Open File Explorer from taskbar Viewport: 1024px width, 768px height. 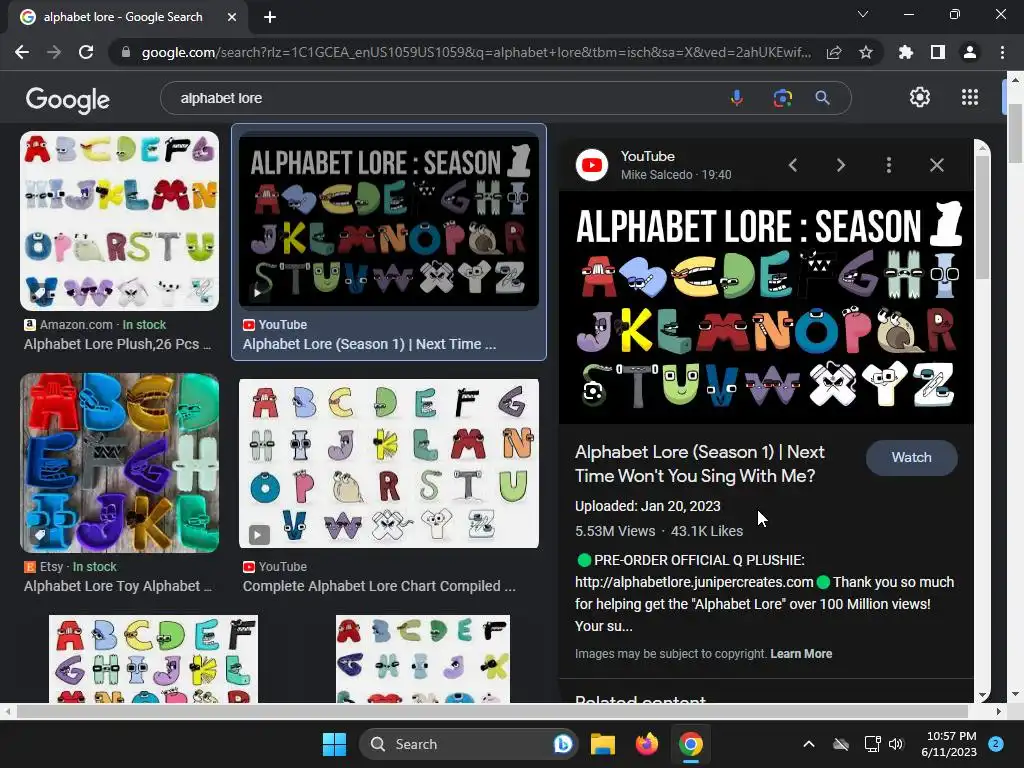(603, 744)
